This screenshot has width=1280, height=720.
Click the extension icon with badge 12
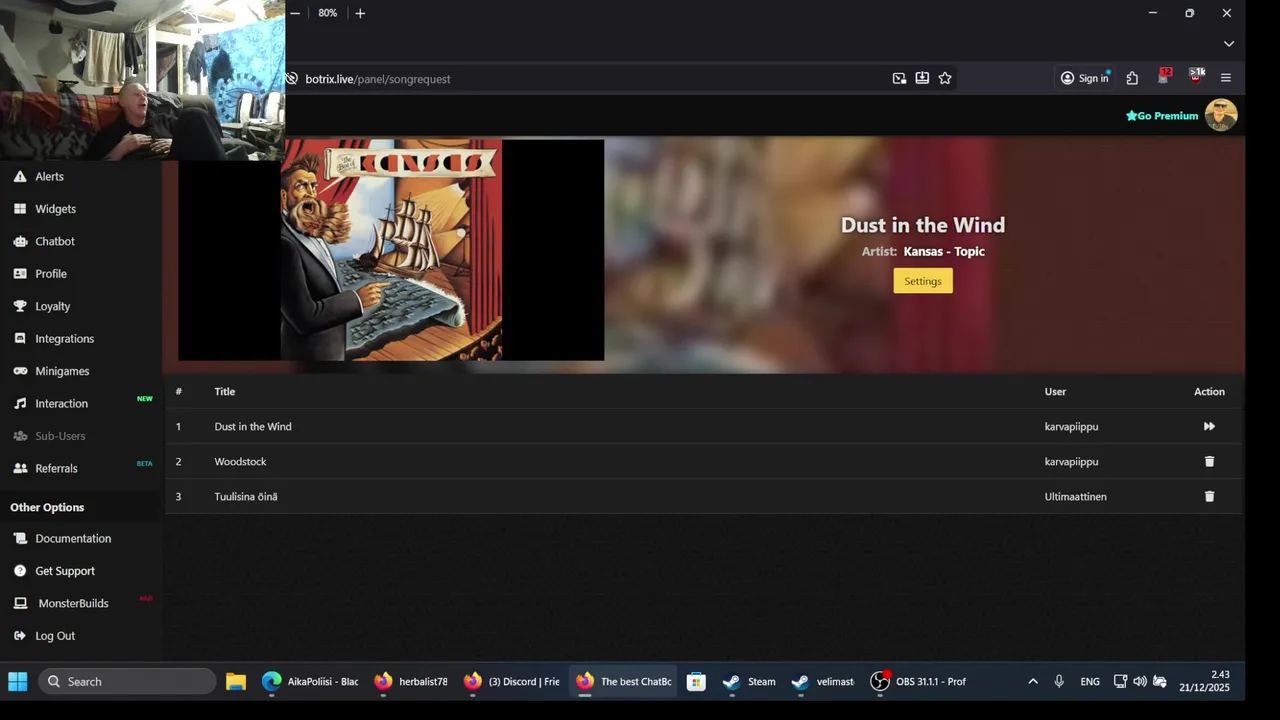point(1164,76)
